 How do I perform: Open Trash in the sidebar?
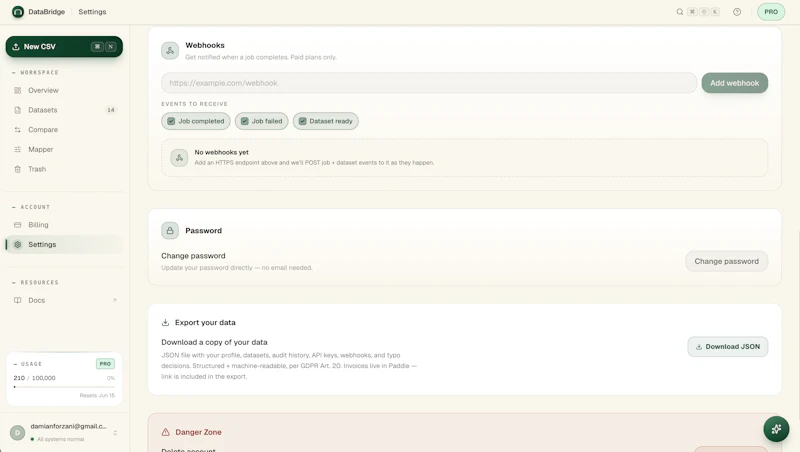(64, 169)
